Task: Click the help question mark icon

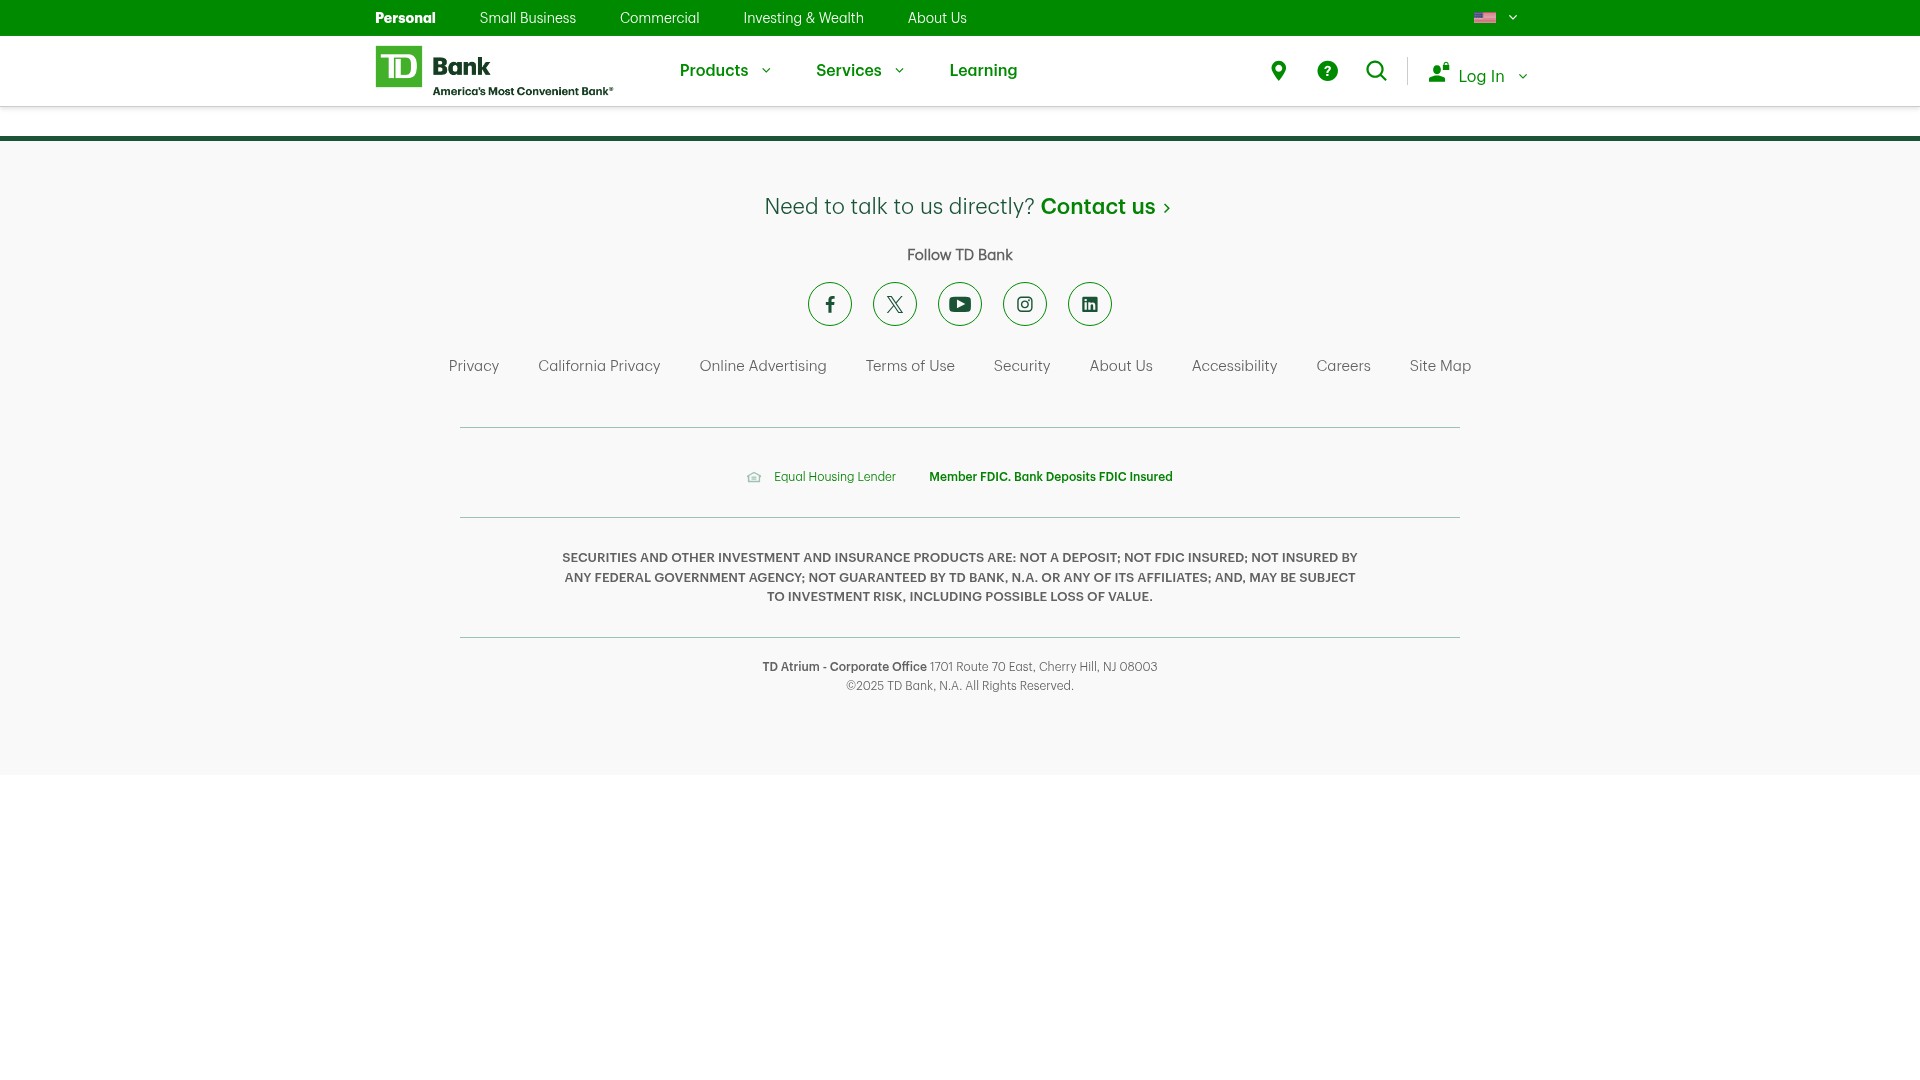Action: click(1327, 70)
